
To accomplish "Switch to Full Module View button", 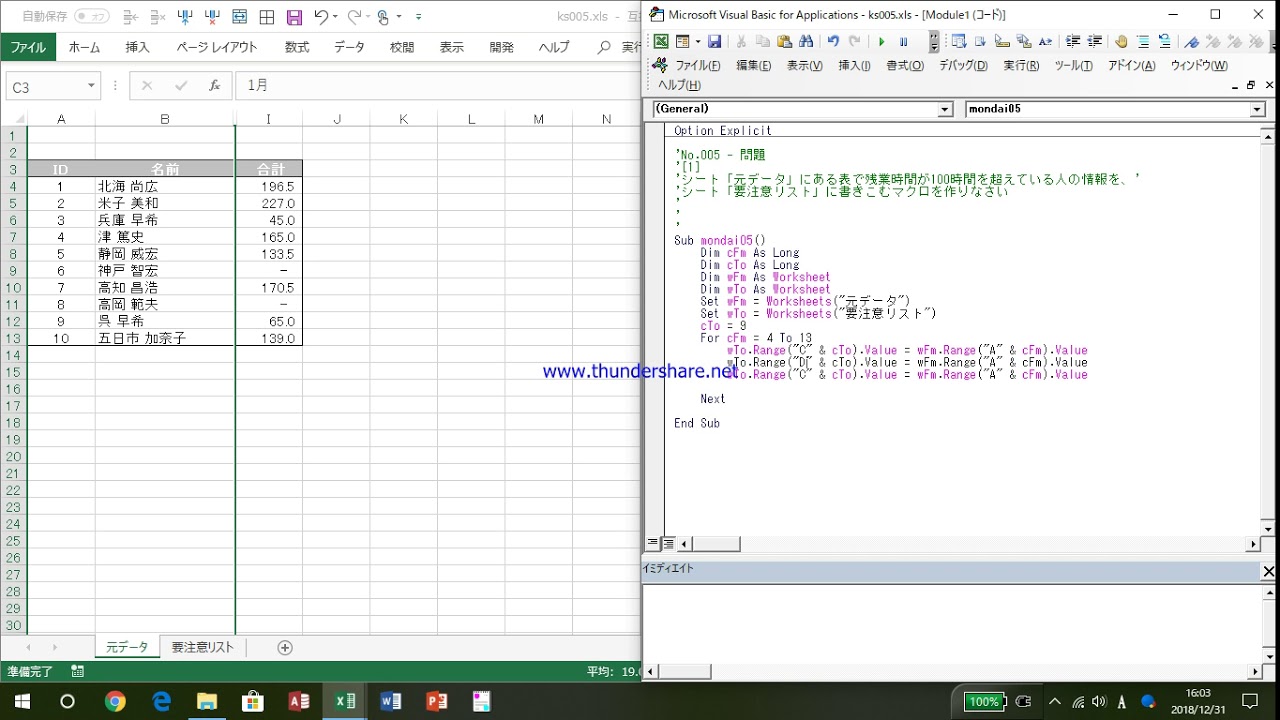I will 668,544.
